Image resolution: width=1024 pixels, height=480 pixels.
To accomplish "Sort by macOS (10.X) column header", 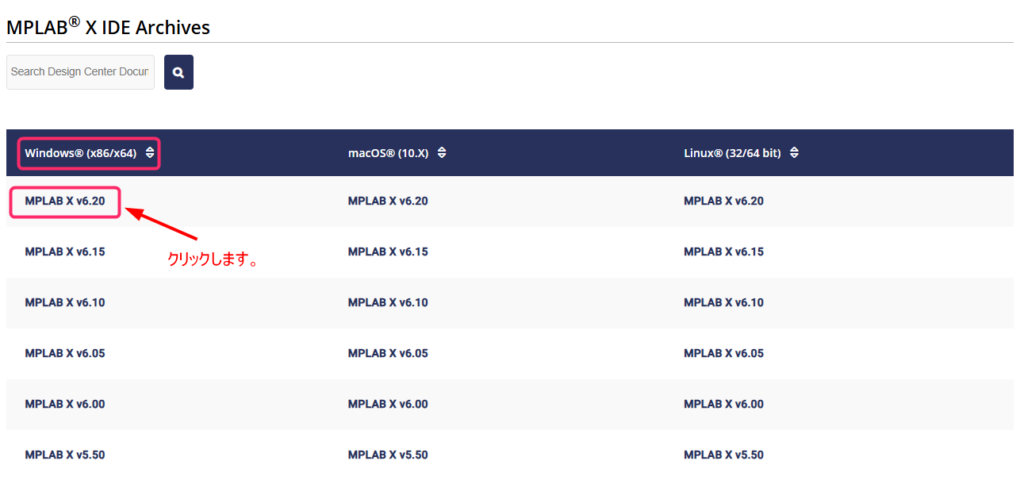I will pyautogui.click(x=390, y=153).
